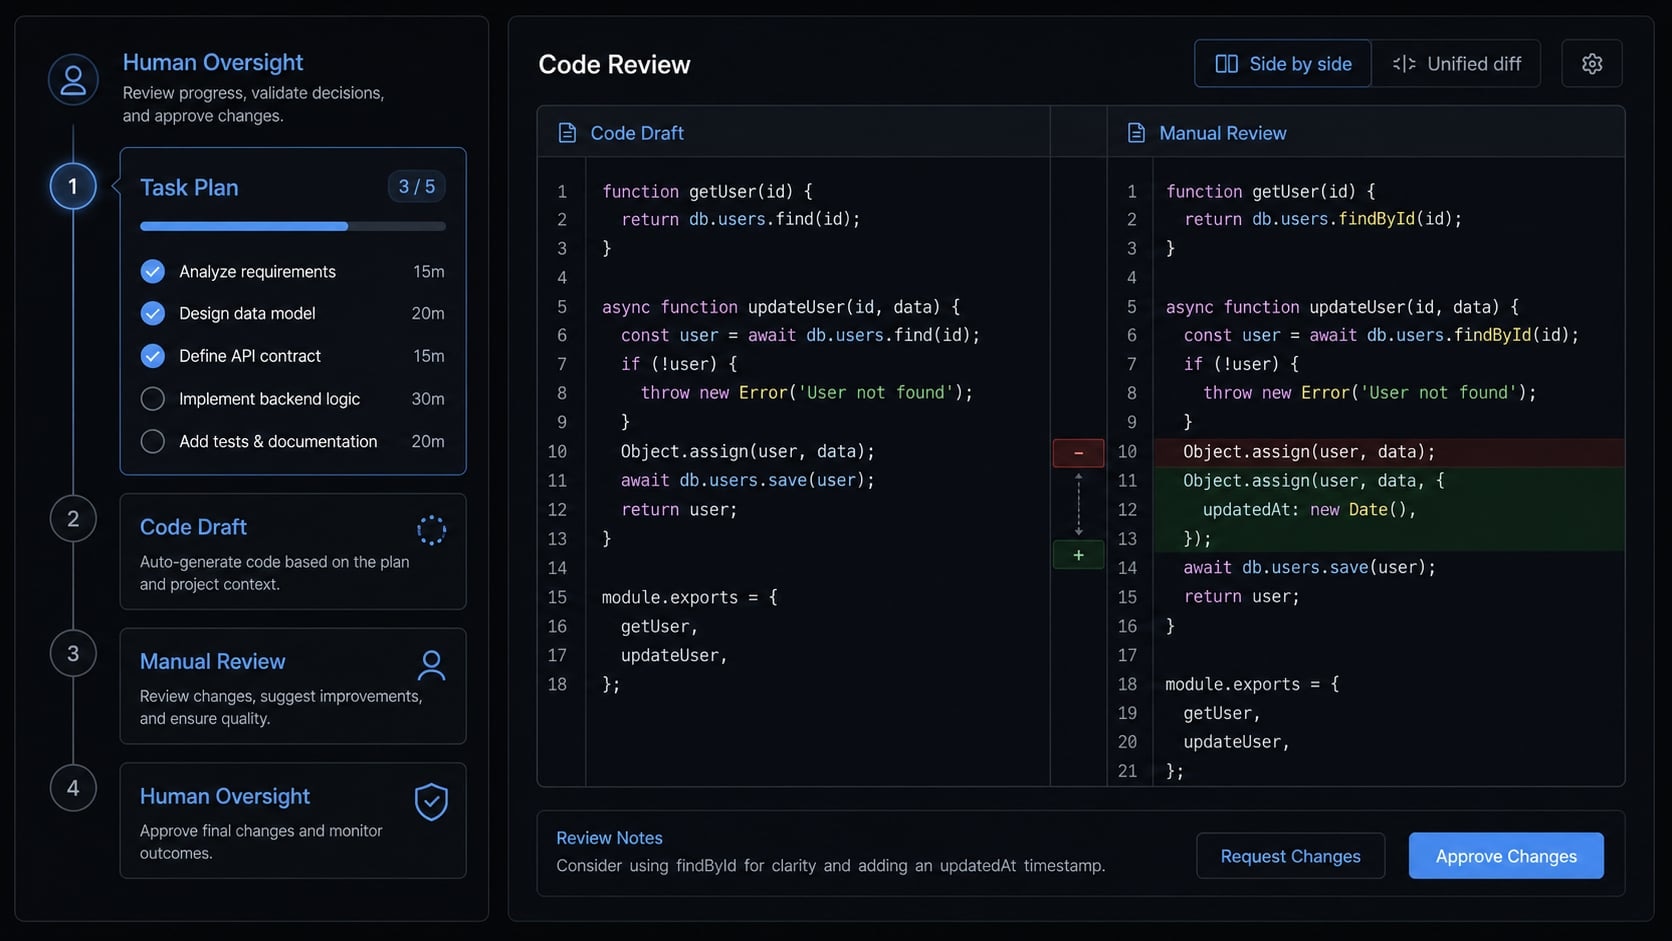Click 'return db.users.findById(id);' line in Manual Review
The width and height of the screenshot is (1672, 941).
click(1322, 219)
